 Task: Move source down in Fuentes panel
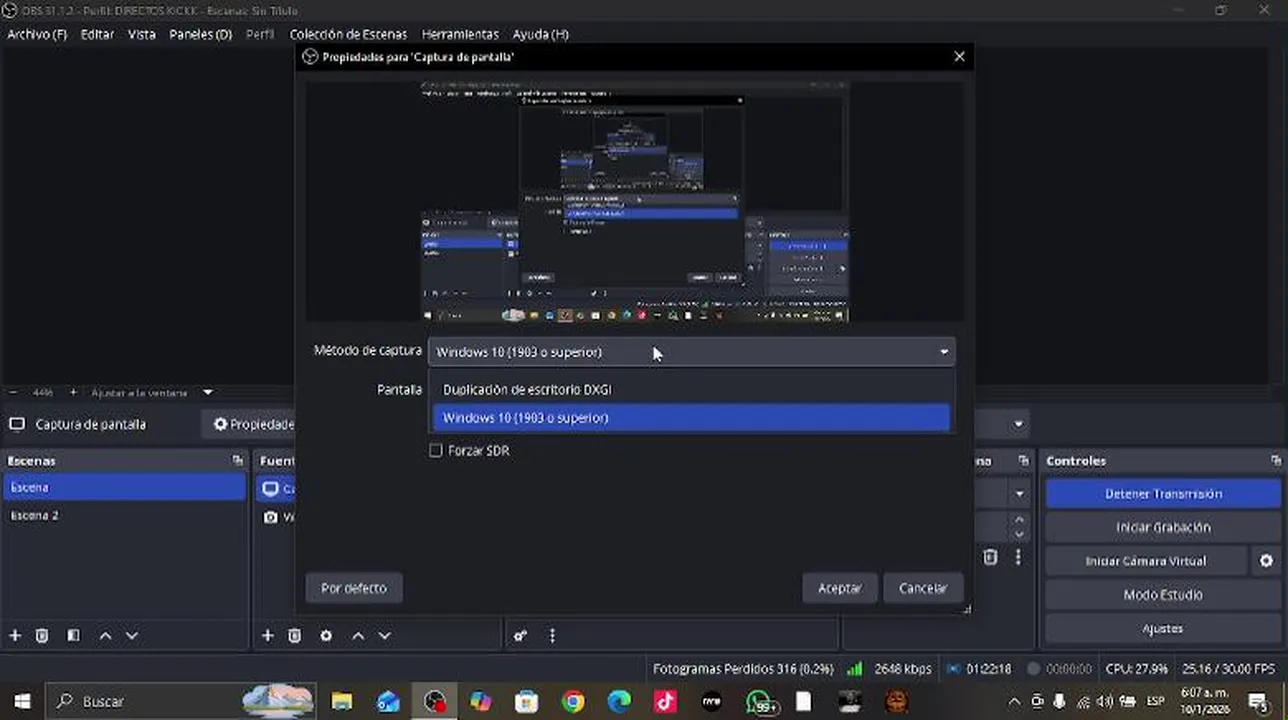(384, 635)
